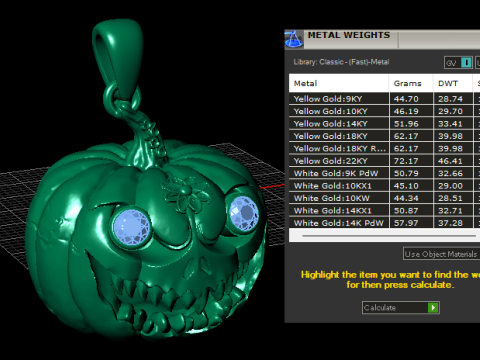Select the pumpkin's left gemstone eye
This screenshot has width=480, height=360.
pyautogui.click(x=131, y=228)
